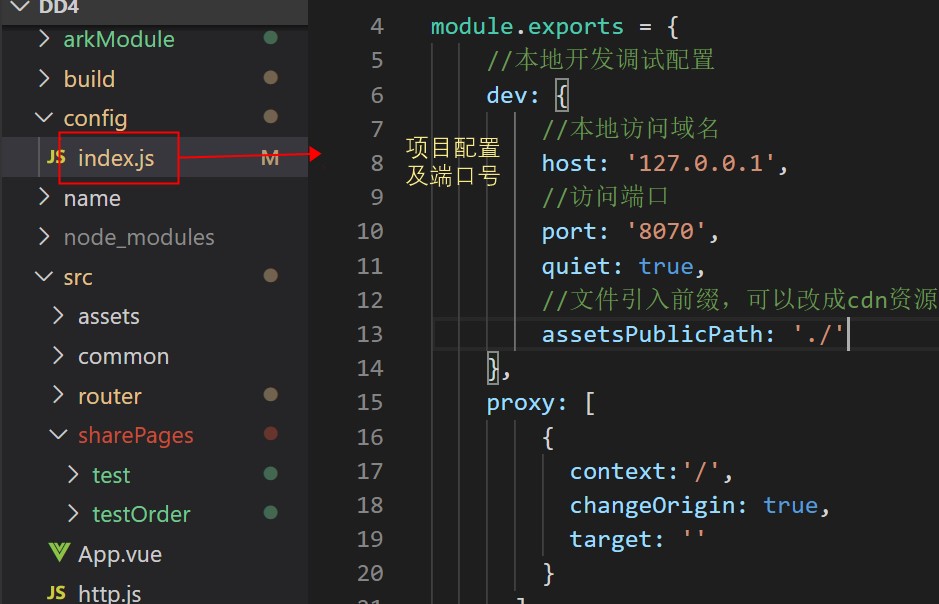Click line number 4 in gutter

click(377, 26)
